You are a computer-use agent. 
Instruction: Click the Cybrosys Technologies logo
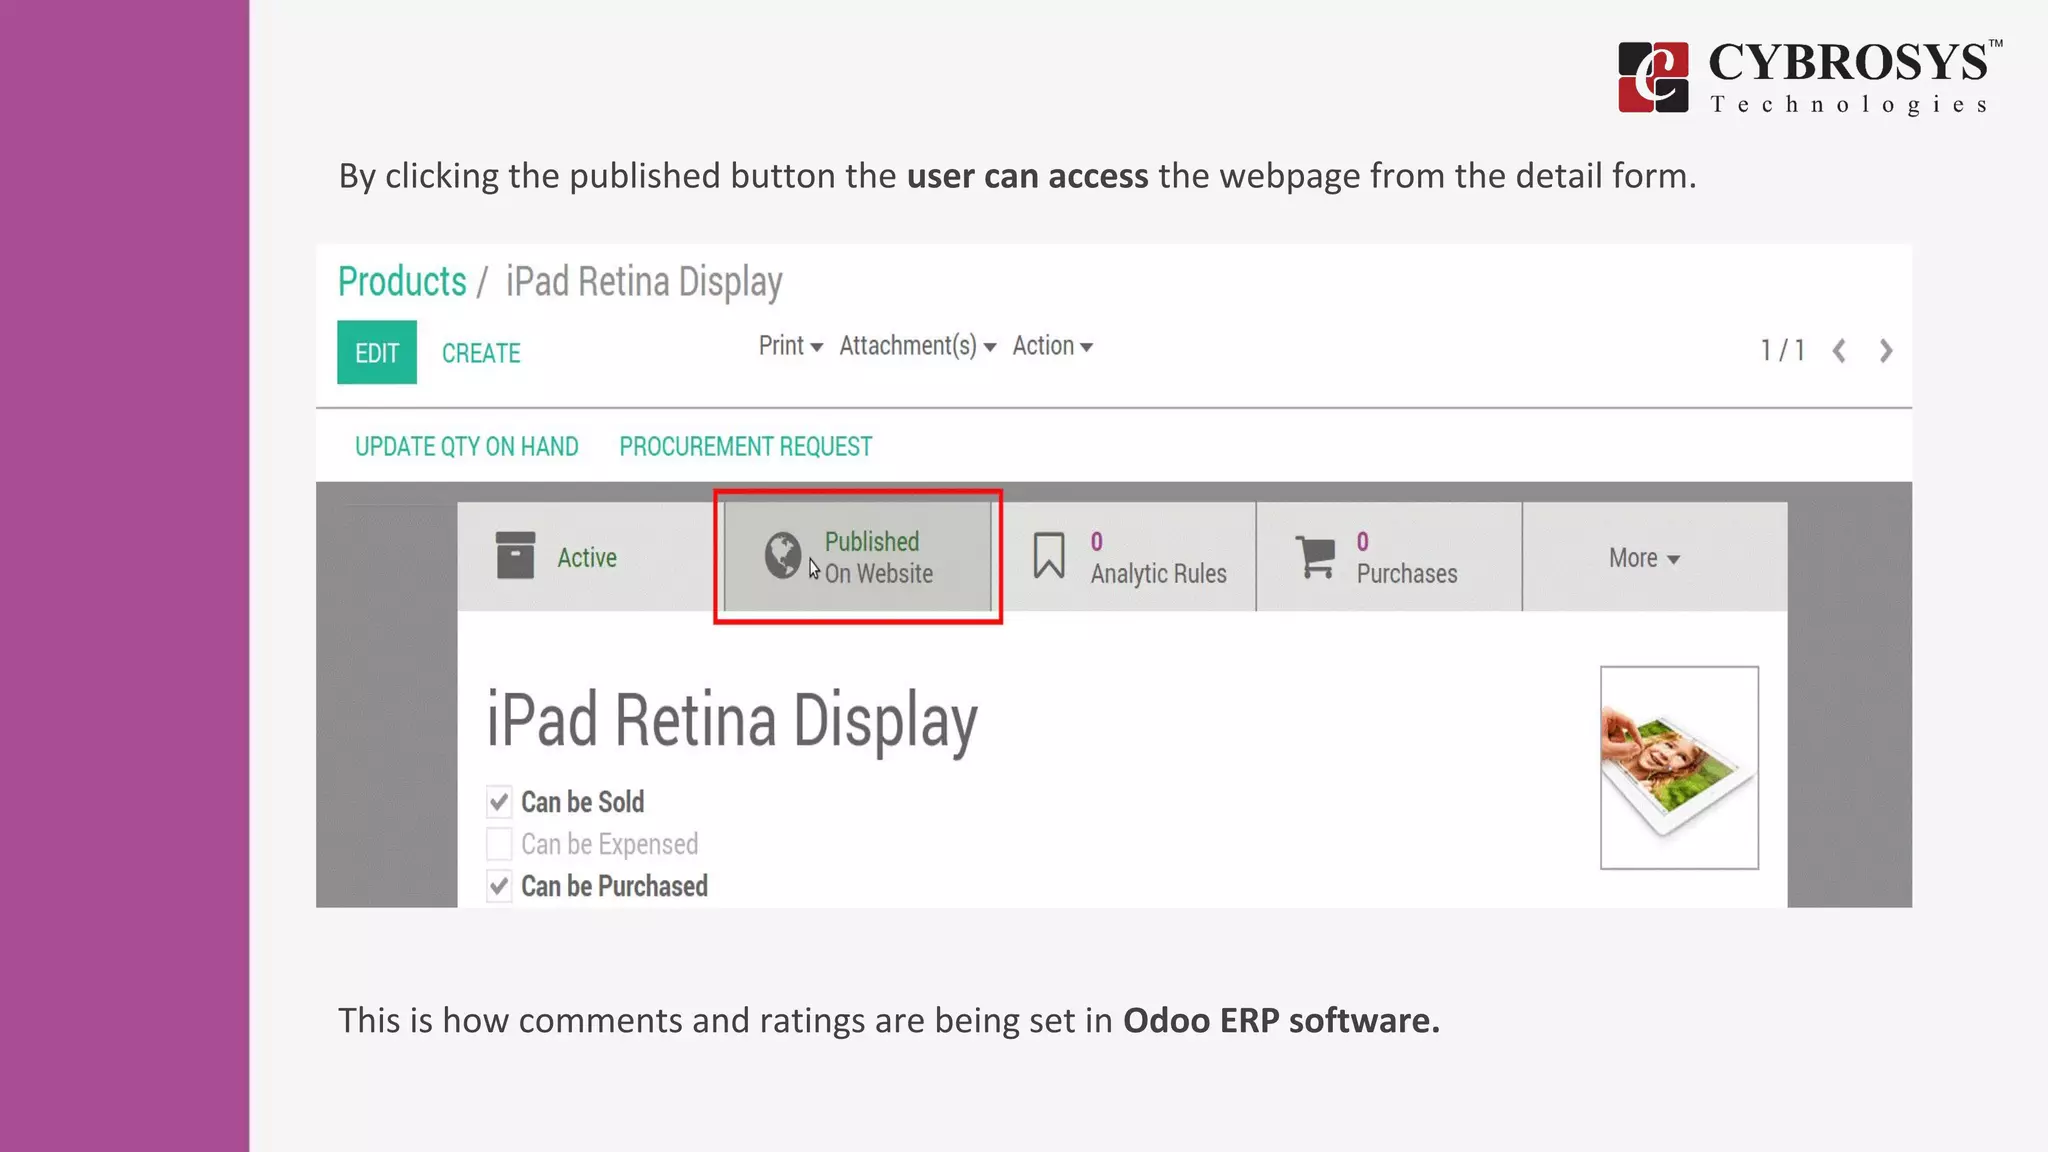[x=1810, y=76]
